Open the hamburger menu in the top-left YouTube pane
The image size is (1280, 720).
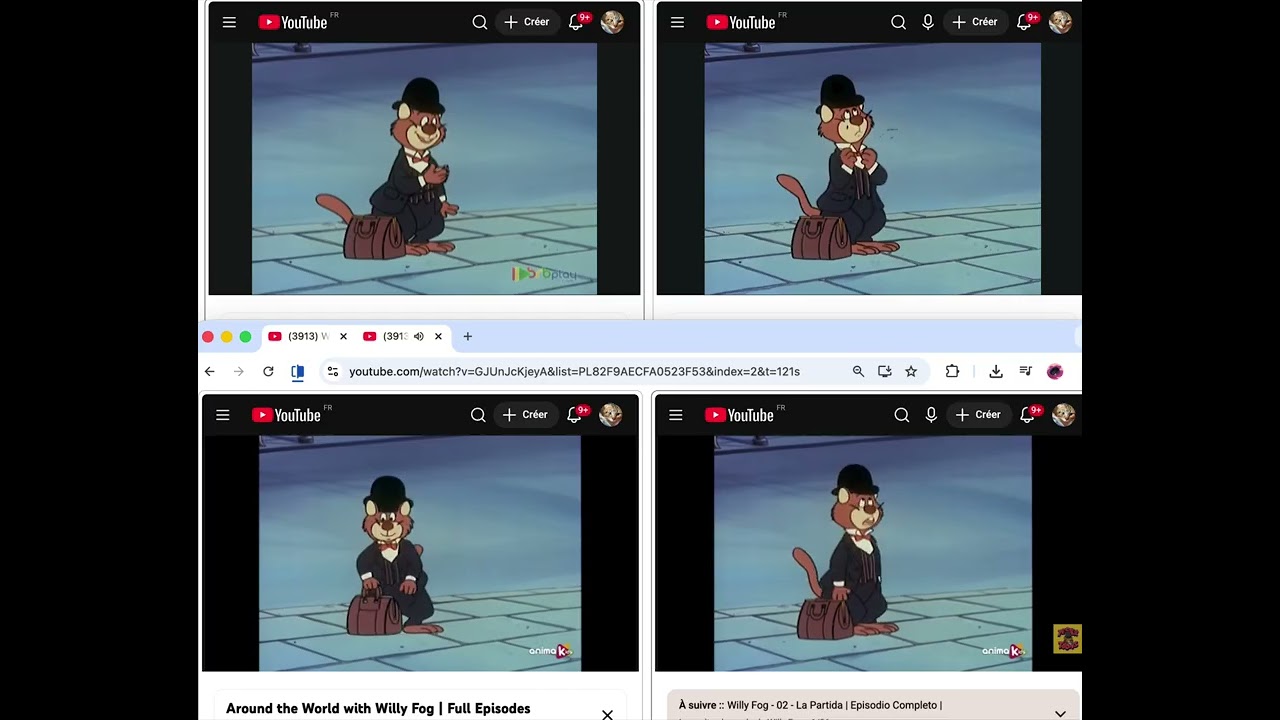[x=229, y=22]
